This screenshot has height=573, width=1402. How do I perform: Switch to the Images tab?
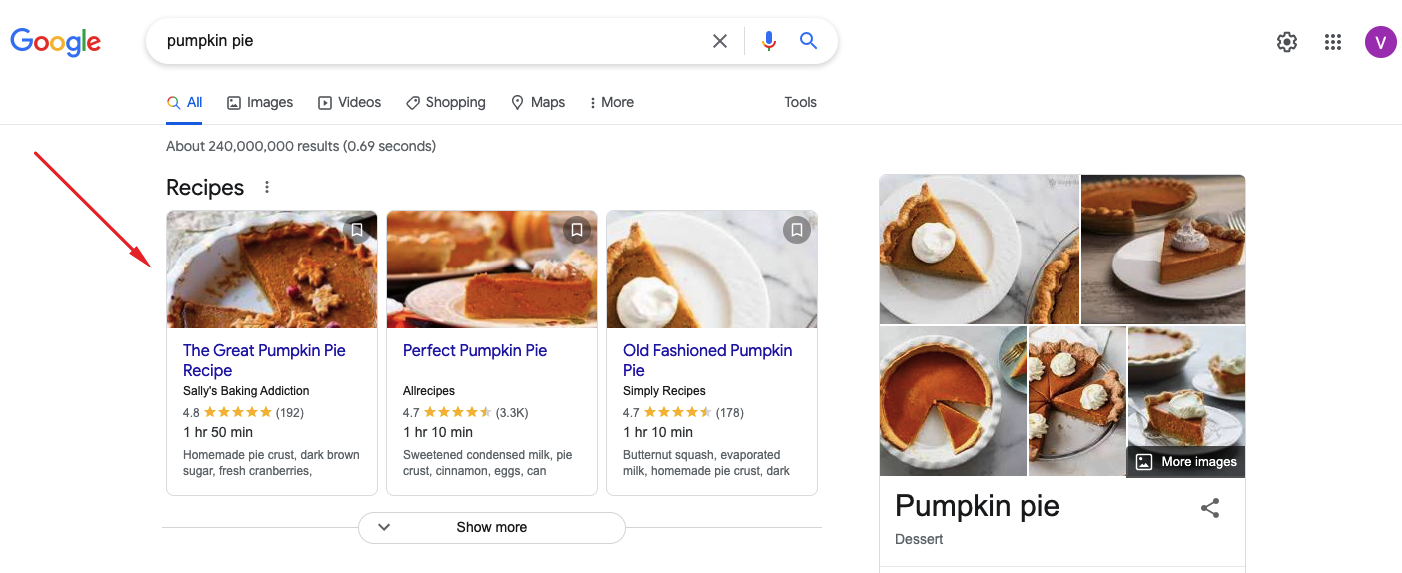pyautogui.click(x=260, y=102)
